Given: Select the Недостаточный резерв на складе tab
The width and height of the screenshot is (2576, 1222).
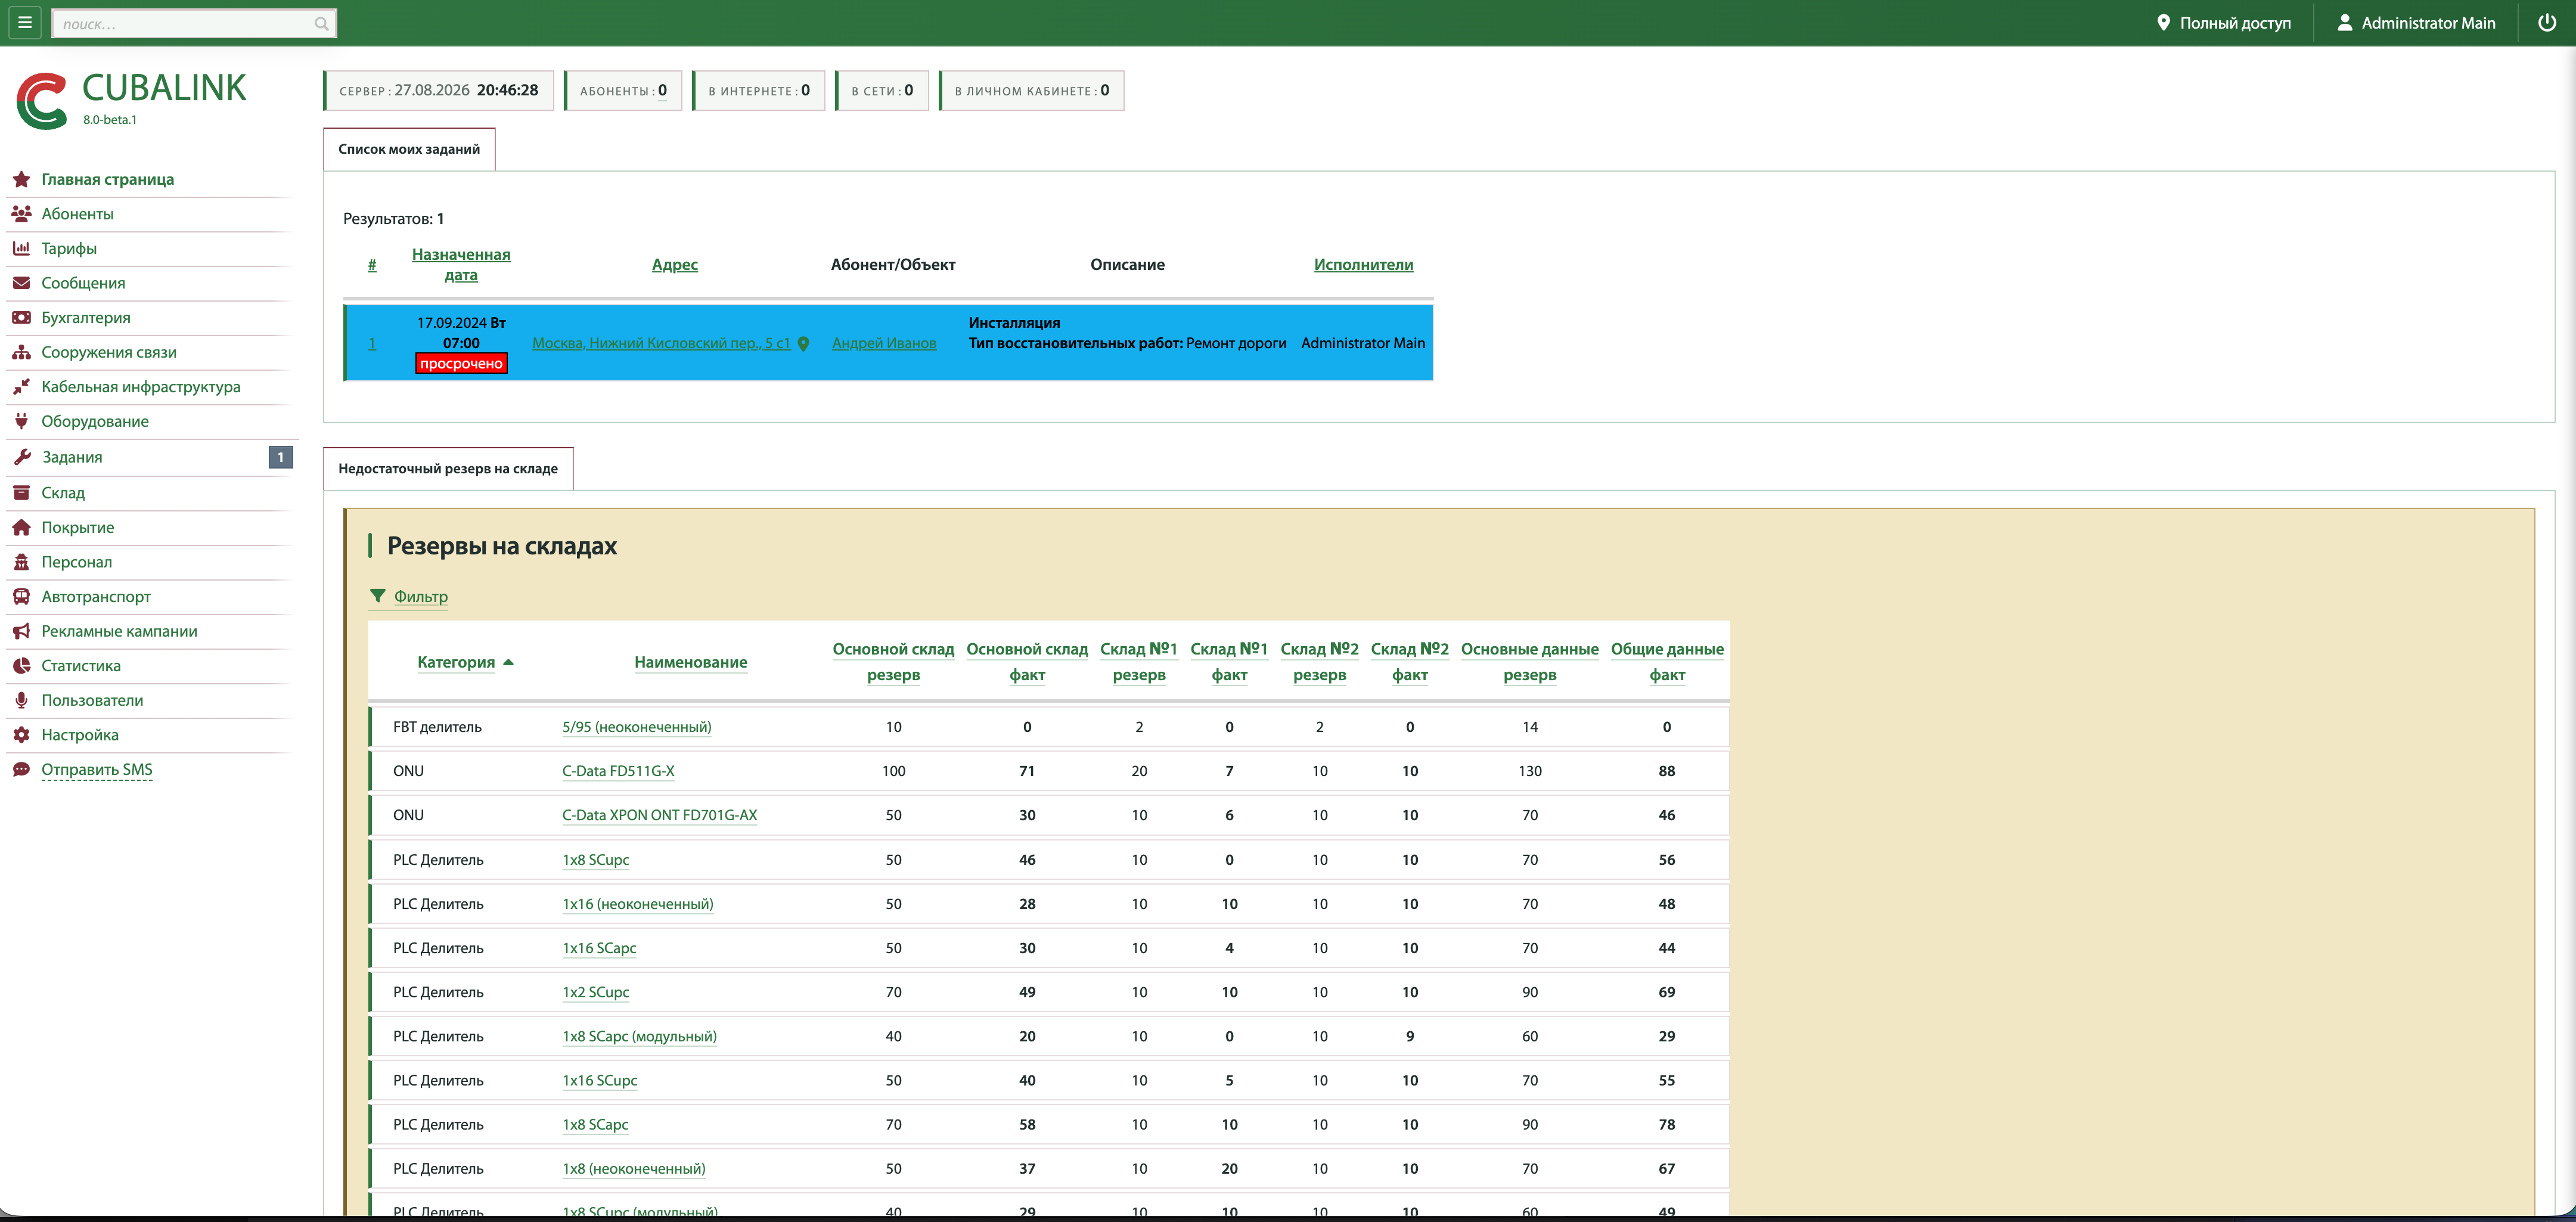Looking at the screenshot, I should click(x=448, y=468).
